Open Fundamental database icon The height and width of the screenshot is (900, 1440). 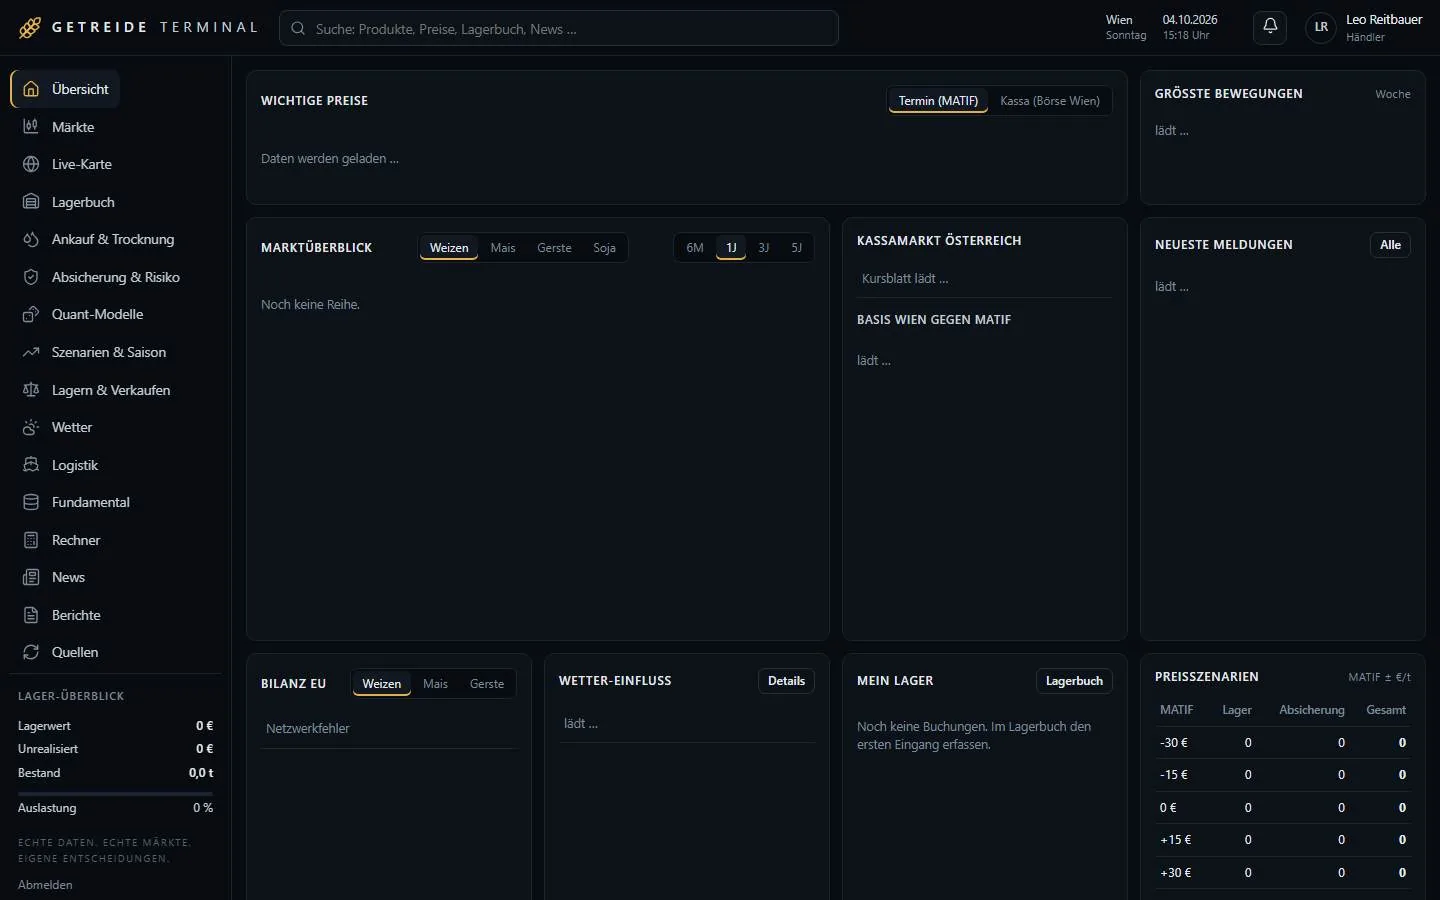tap(31, 502)
